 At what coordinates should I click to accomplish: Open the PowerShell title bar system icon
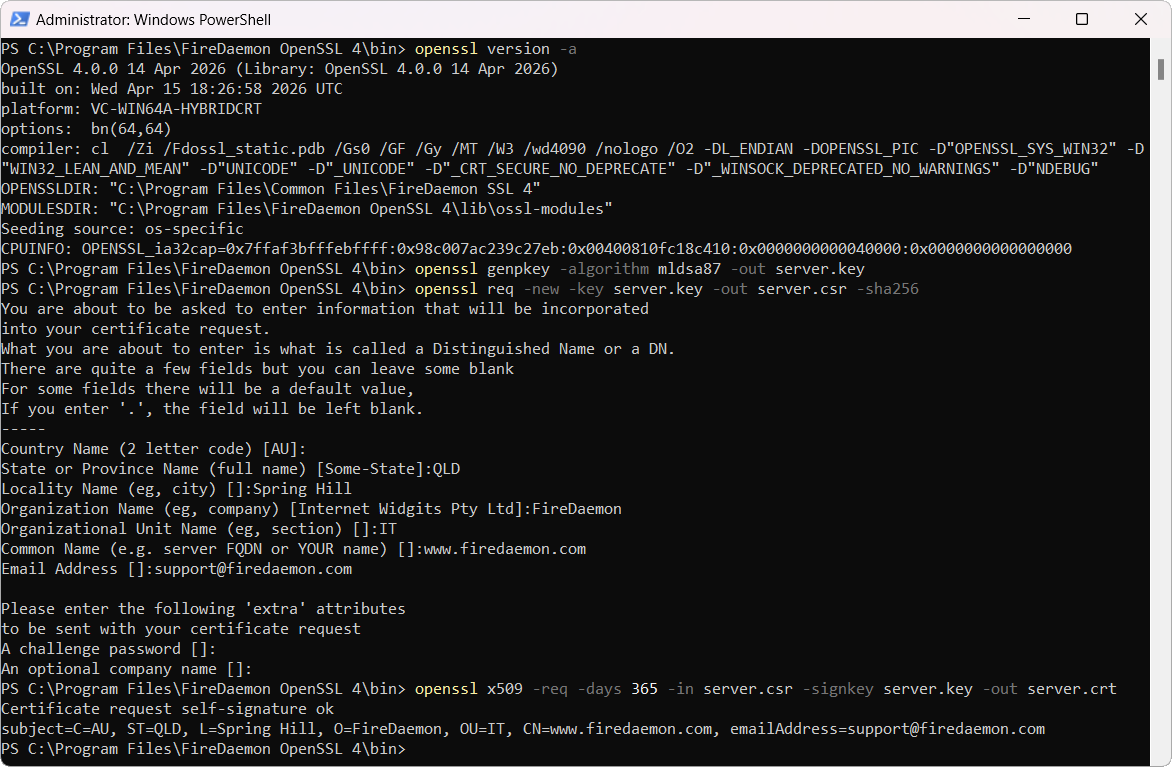pyautogui.click(x=21, y=18)
